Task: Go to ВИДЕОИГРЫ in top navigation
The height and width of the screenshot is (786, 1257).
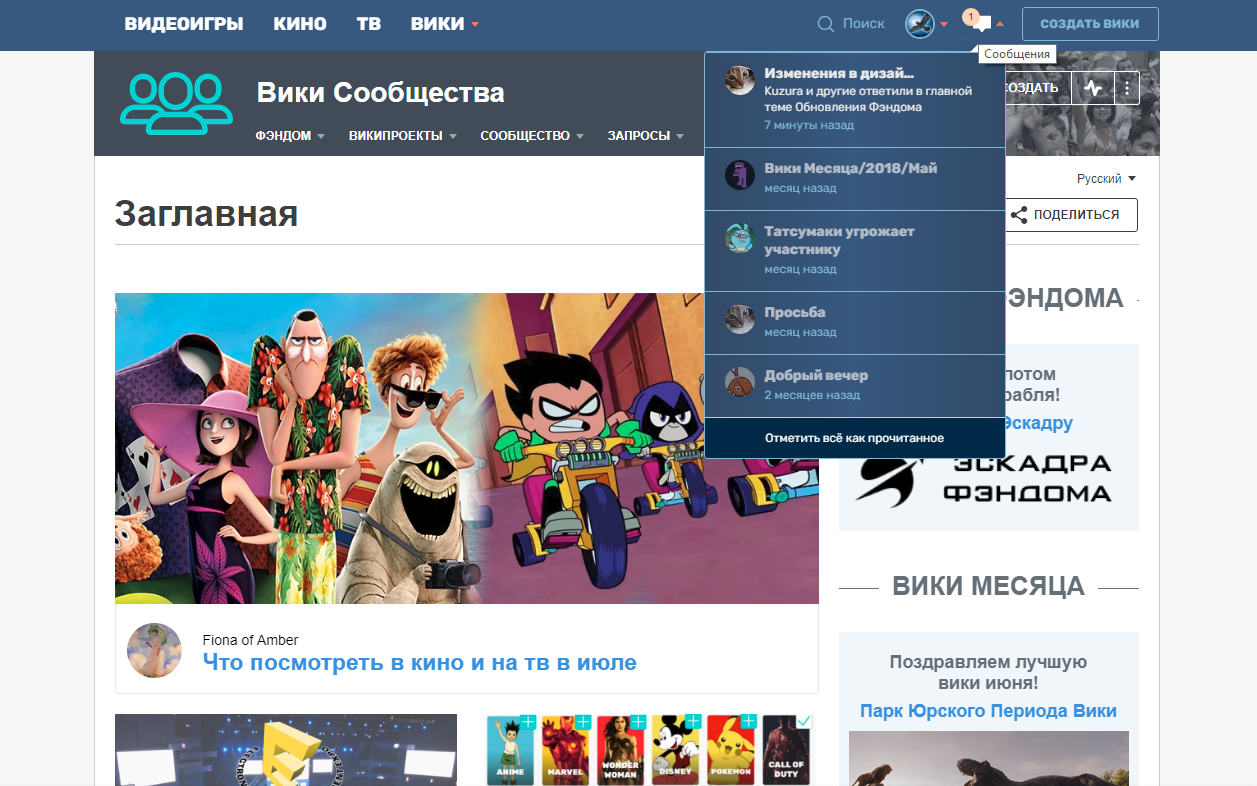Action: click(184, 24)
